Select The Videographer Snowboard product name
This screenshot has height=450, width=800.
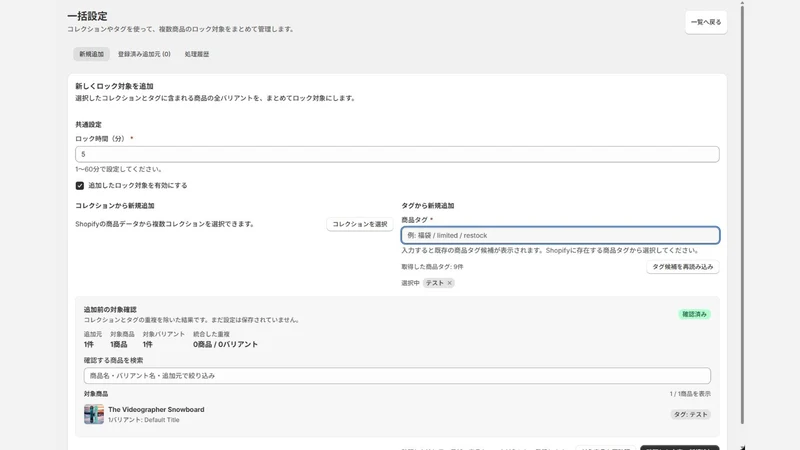(156, 409)
